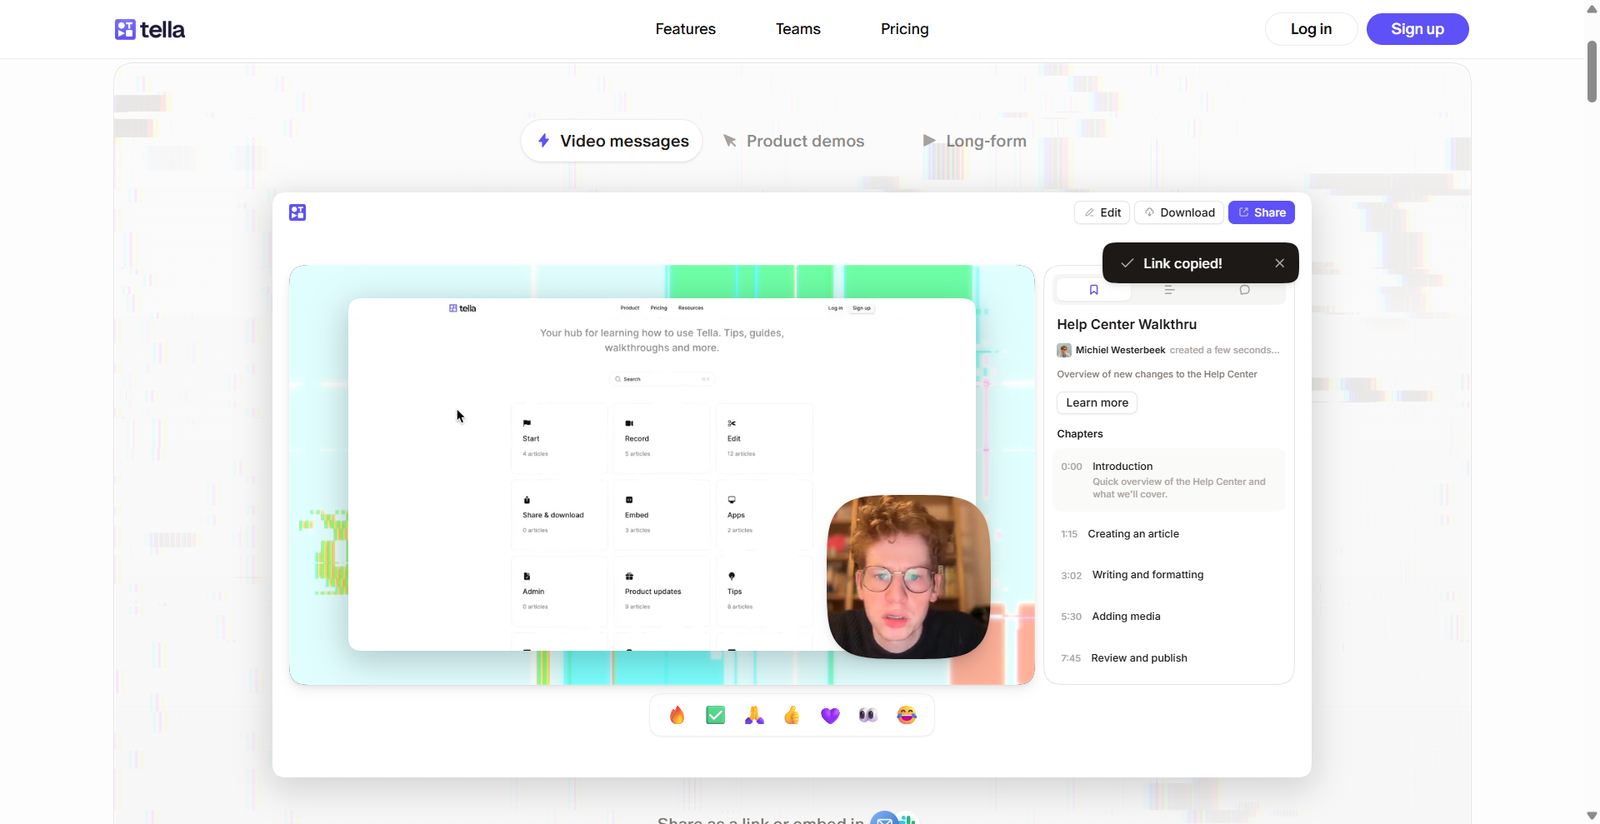Open the transcript lines panel tab
1600x824 pixels.
(1168, 290)
